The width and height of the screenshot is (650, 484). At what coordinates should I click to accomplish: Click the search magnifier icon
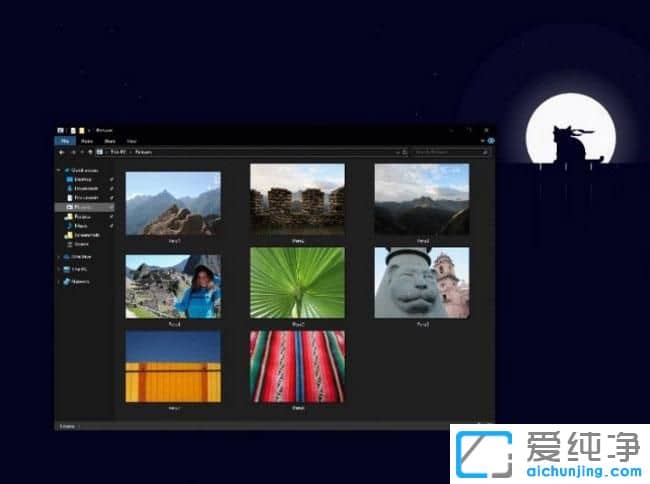(x=485, y=152)
